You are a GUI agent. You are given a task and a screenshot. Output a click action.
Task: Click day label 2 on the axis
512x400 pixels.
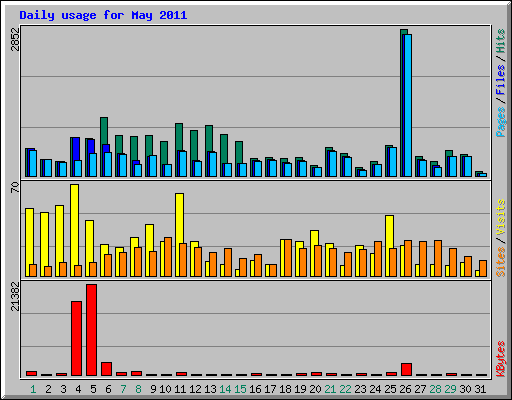tap(48, 389)
